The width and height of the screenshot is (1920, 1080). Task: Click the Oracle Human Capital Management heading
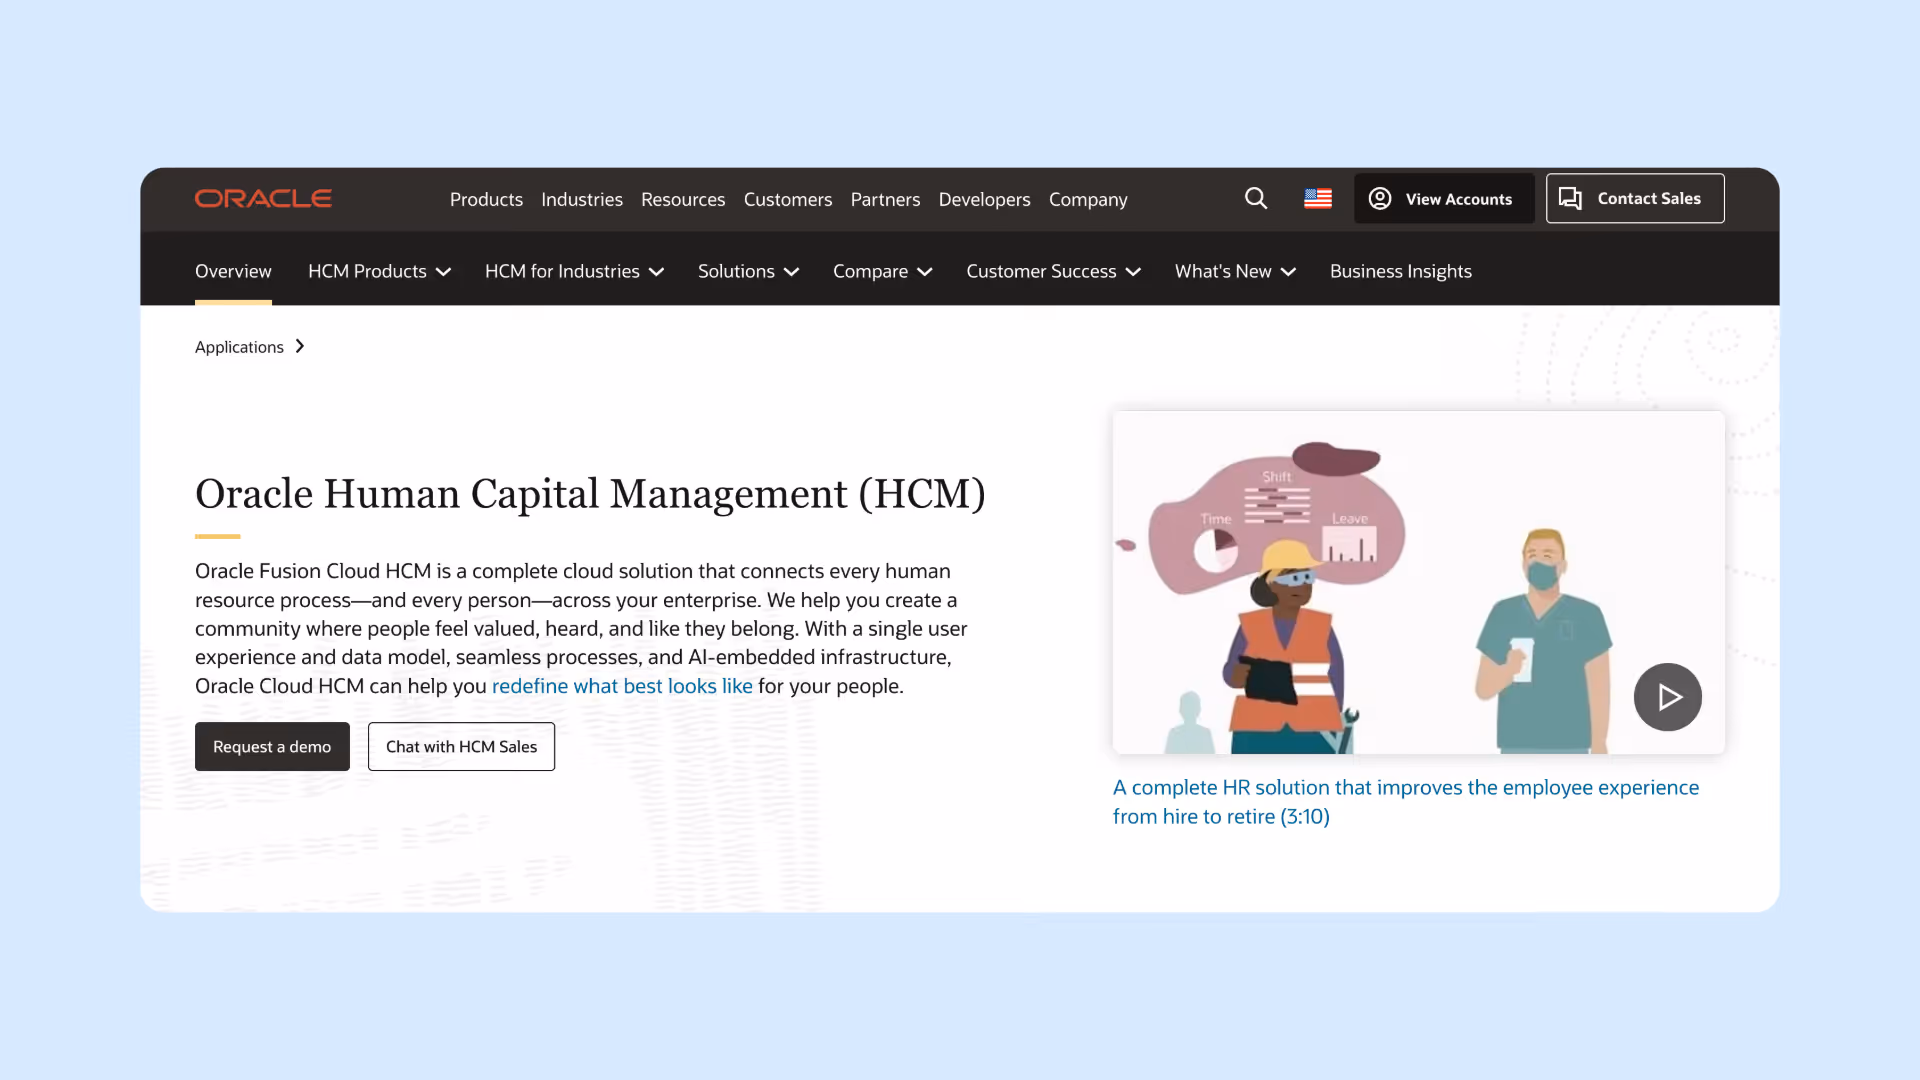590,494
